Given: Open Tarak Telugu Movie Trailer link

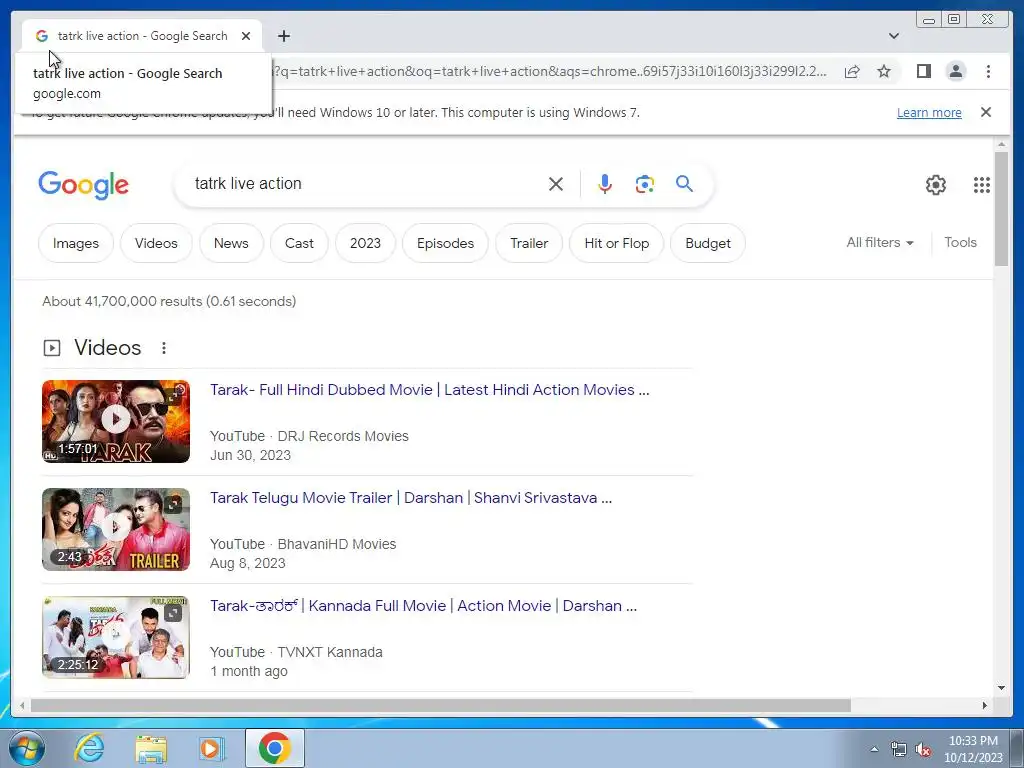Looking at the screenshot, I should [411, 498].
